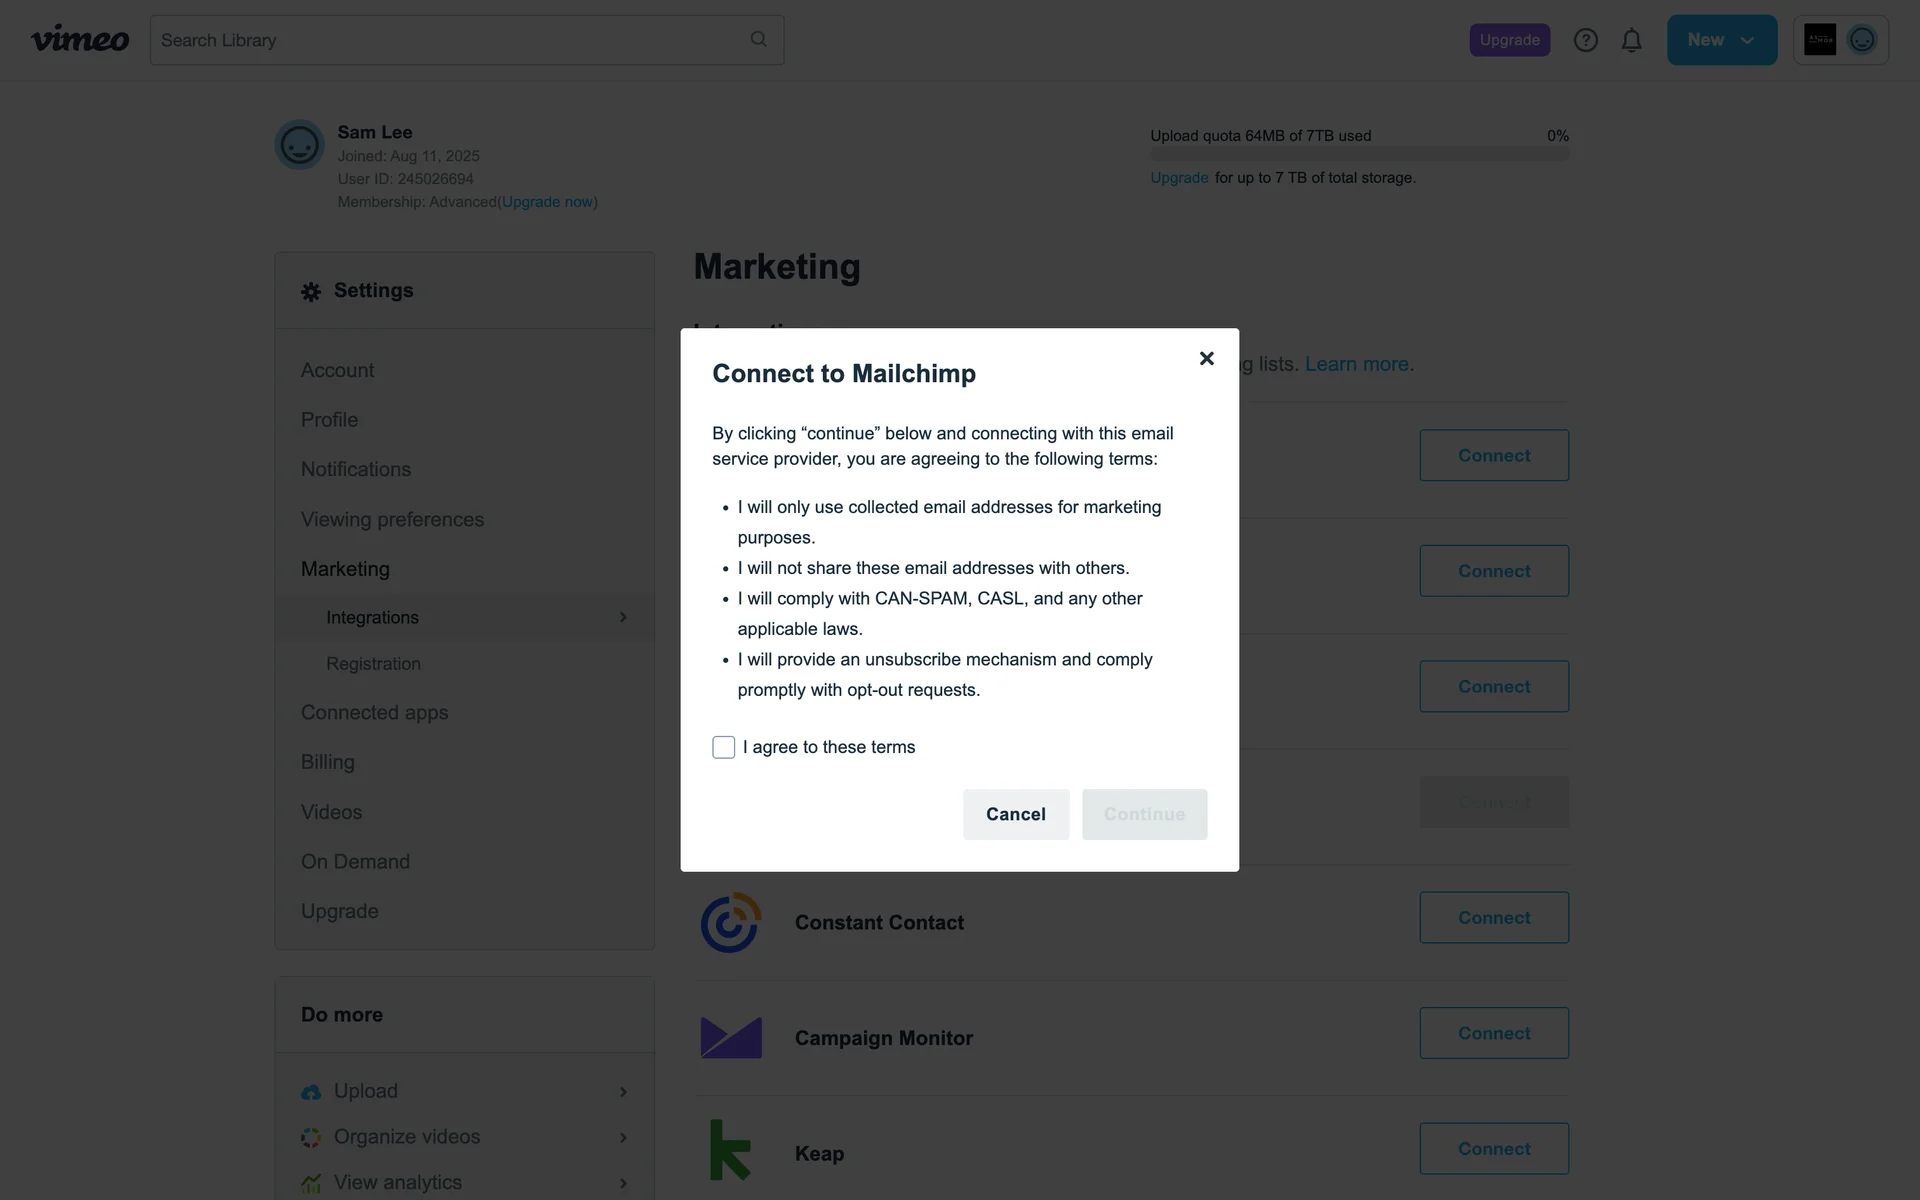This screenshot has height=1200, width=1920.
Task: Open the help question mark icon
Action: click(x=1585, y=40)
